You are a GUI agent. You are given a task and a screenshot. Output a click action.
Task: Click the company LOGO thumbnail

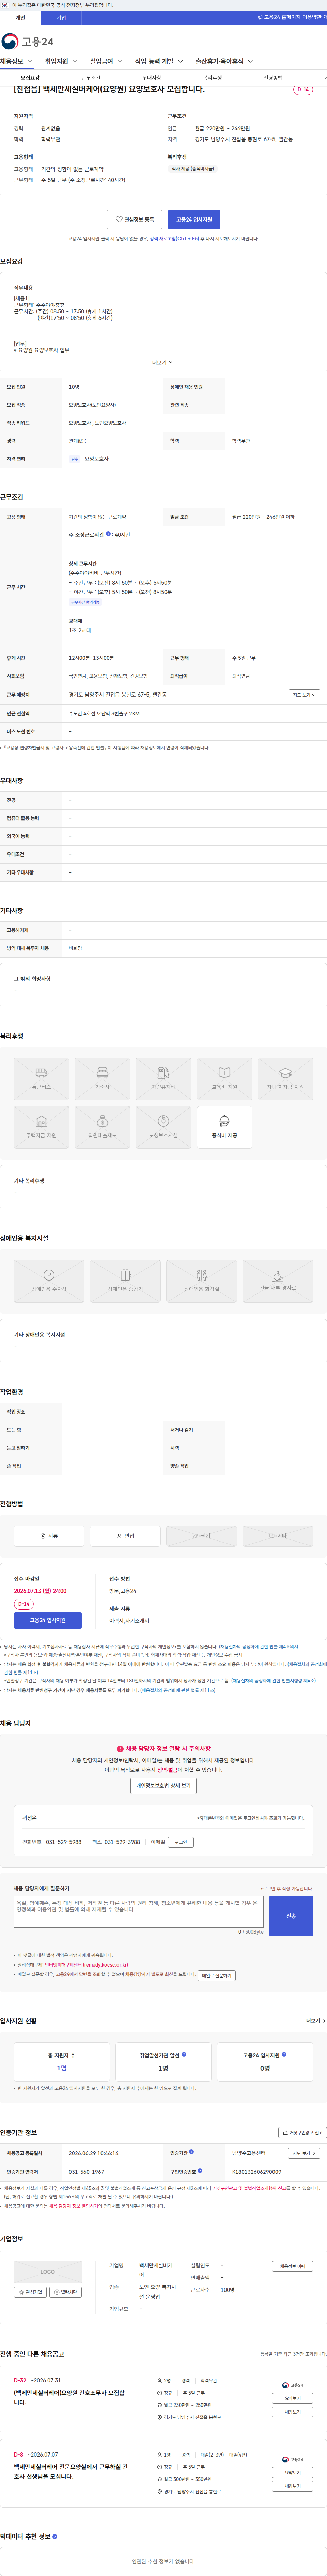[x=48, y=2272]
